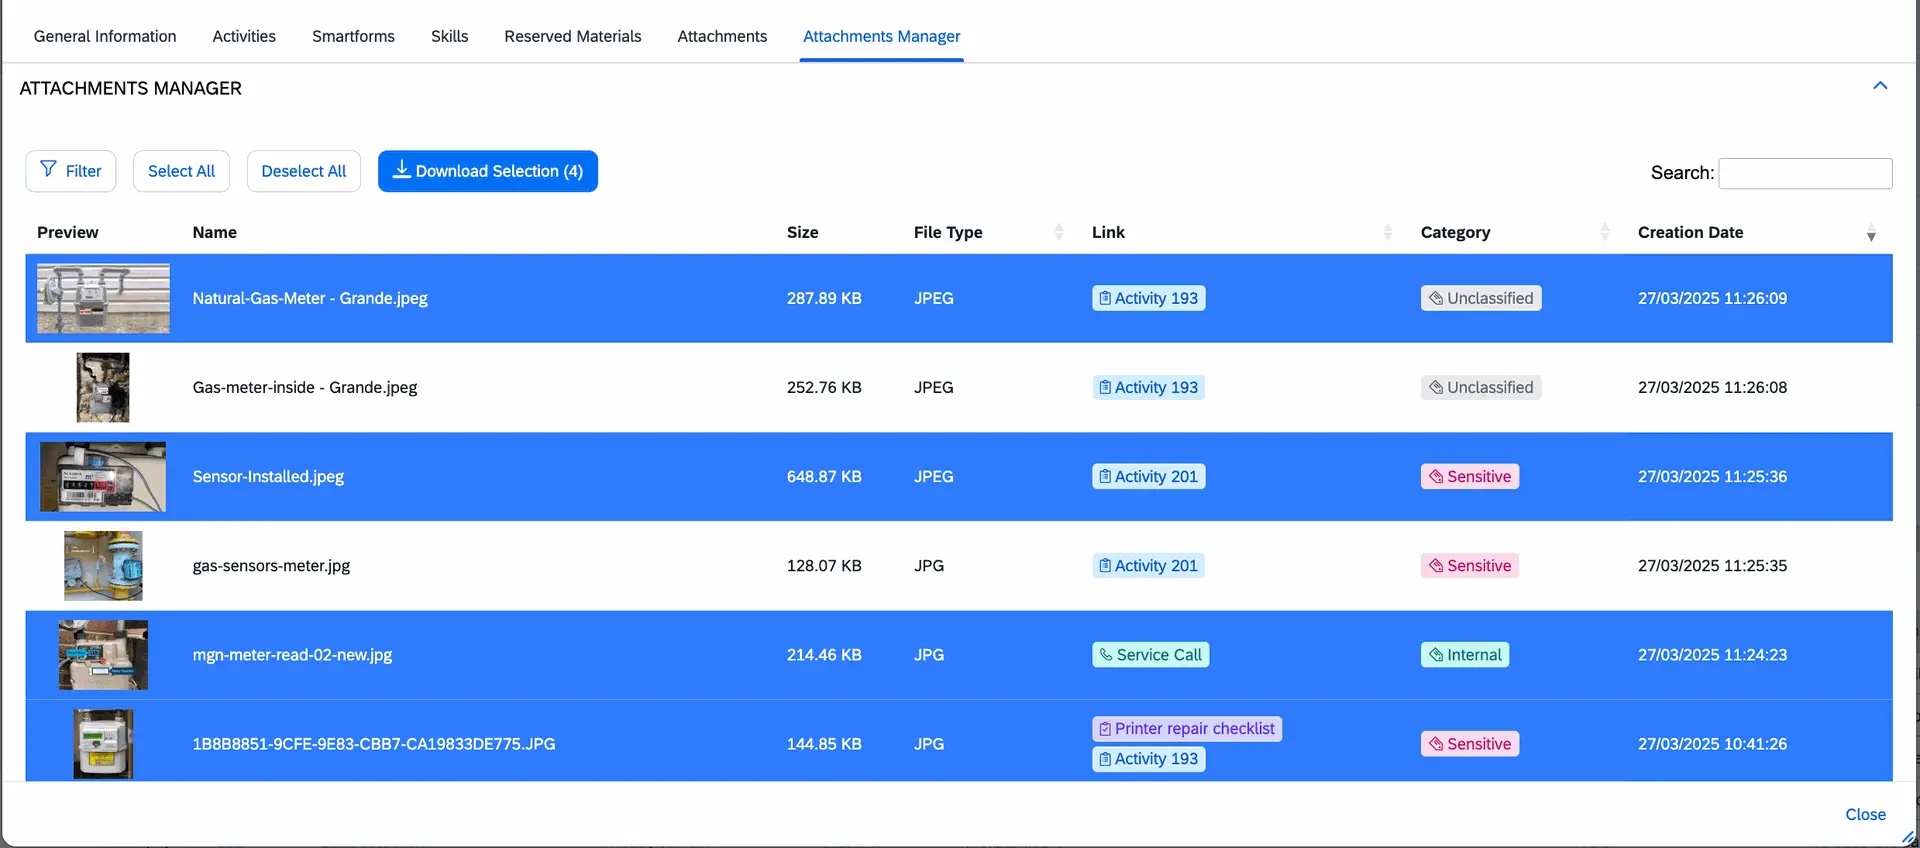The image size is (1920, 848).
Task: Open mgn-meter-read-02-new image thumbnail
Action: [103, 655]
